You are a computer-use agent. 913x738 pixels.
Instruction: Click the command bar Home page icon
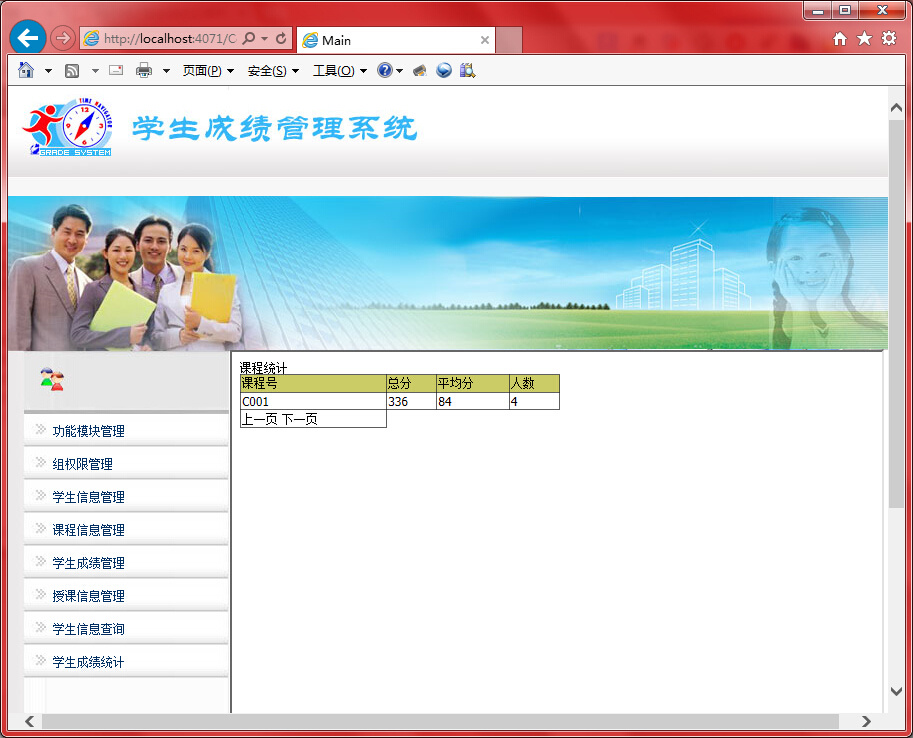[26, 70]
